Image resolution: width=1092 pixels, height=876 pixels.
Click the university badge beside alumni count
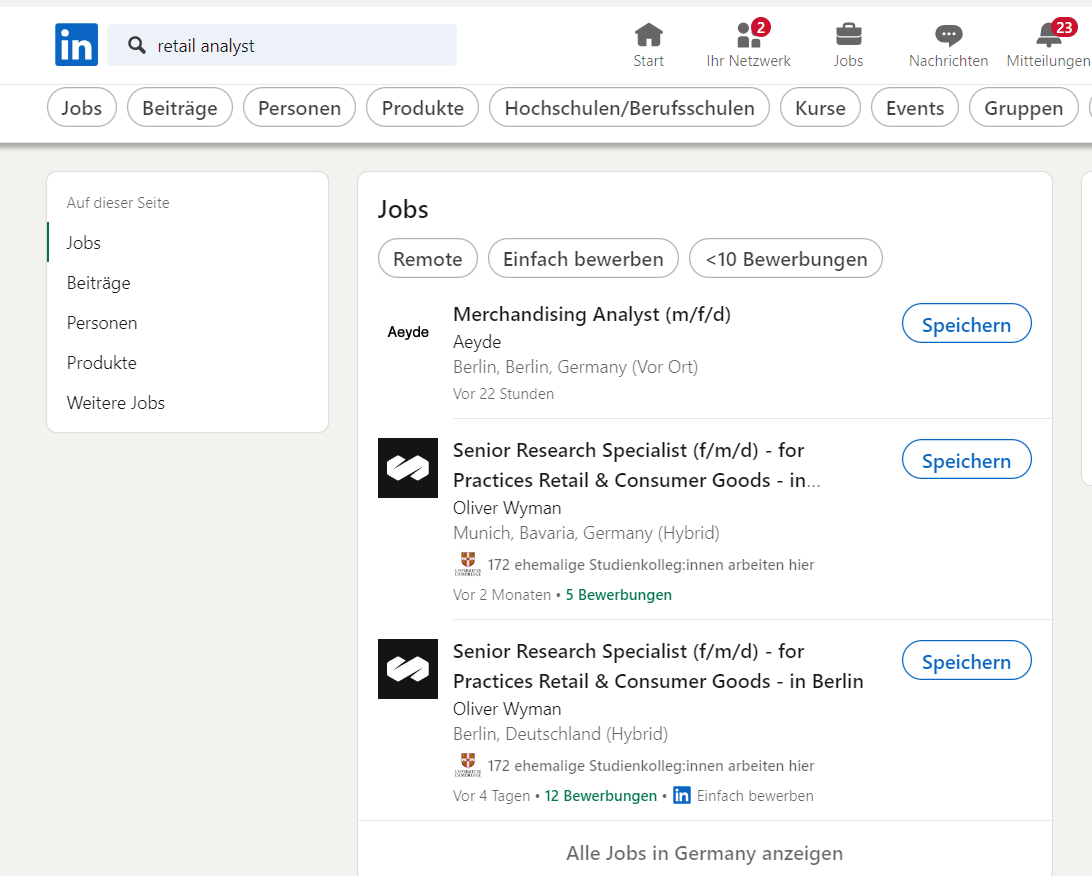[467, 563]
